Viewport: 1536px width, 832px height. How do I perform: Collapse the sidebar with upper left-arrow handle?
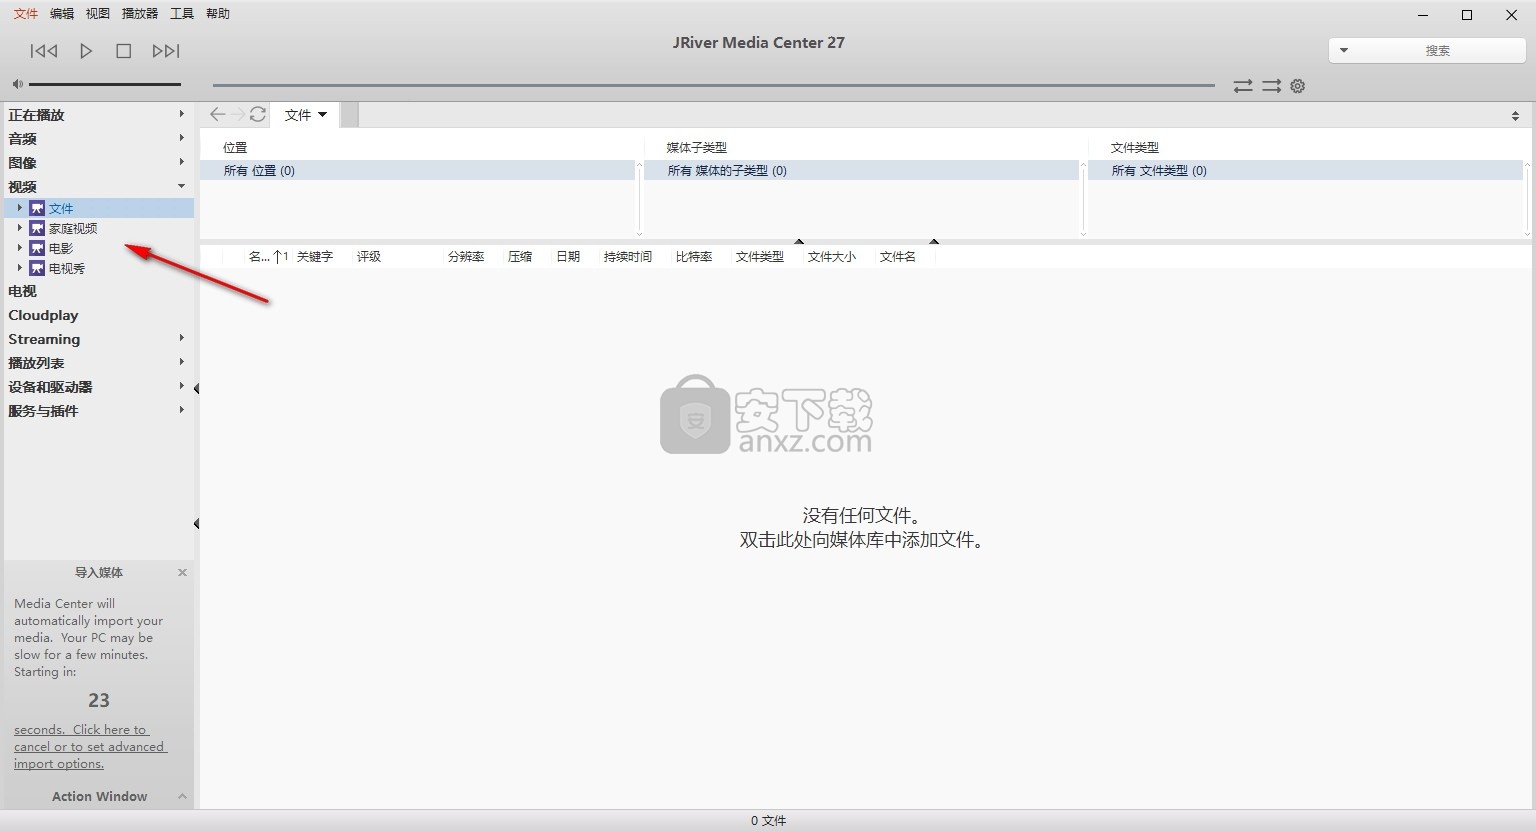pos(196,388)
